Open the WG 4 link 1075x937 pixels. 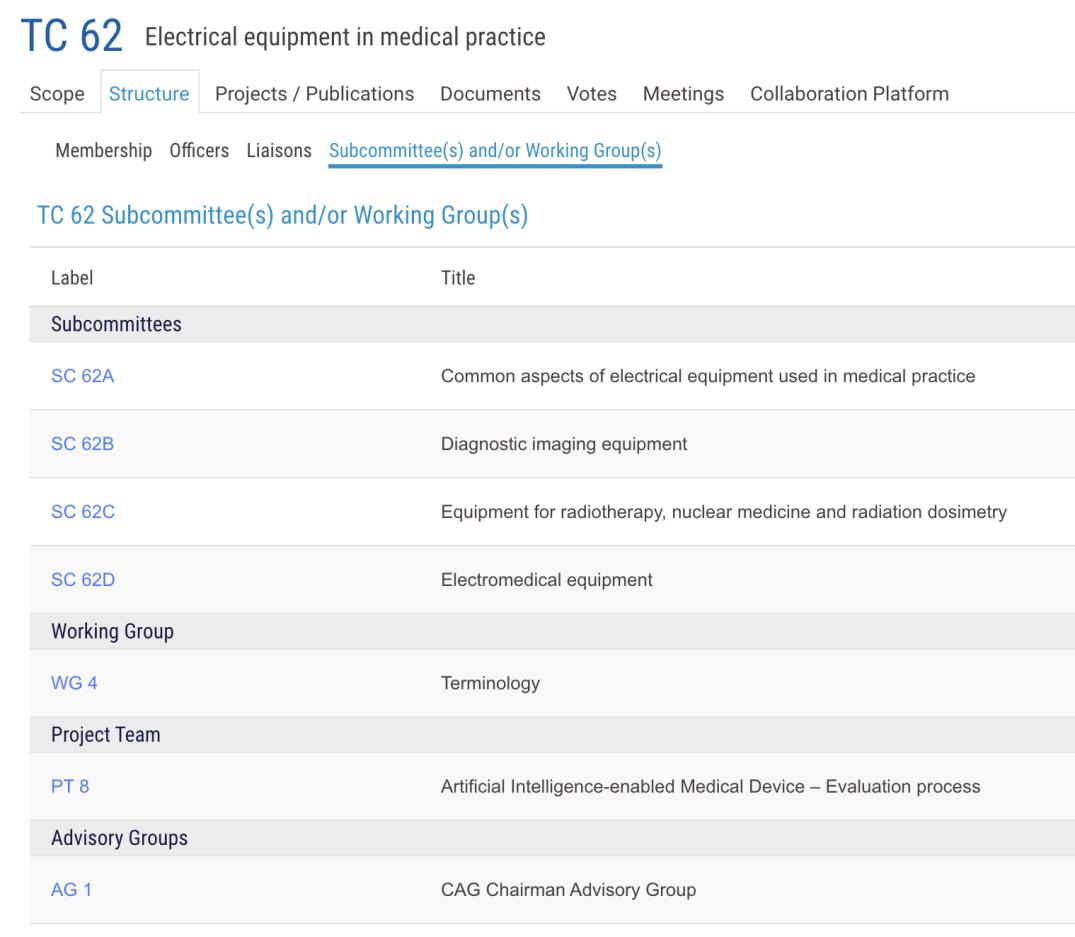(74, 683)
